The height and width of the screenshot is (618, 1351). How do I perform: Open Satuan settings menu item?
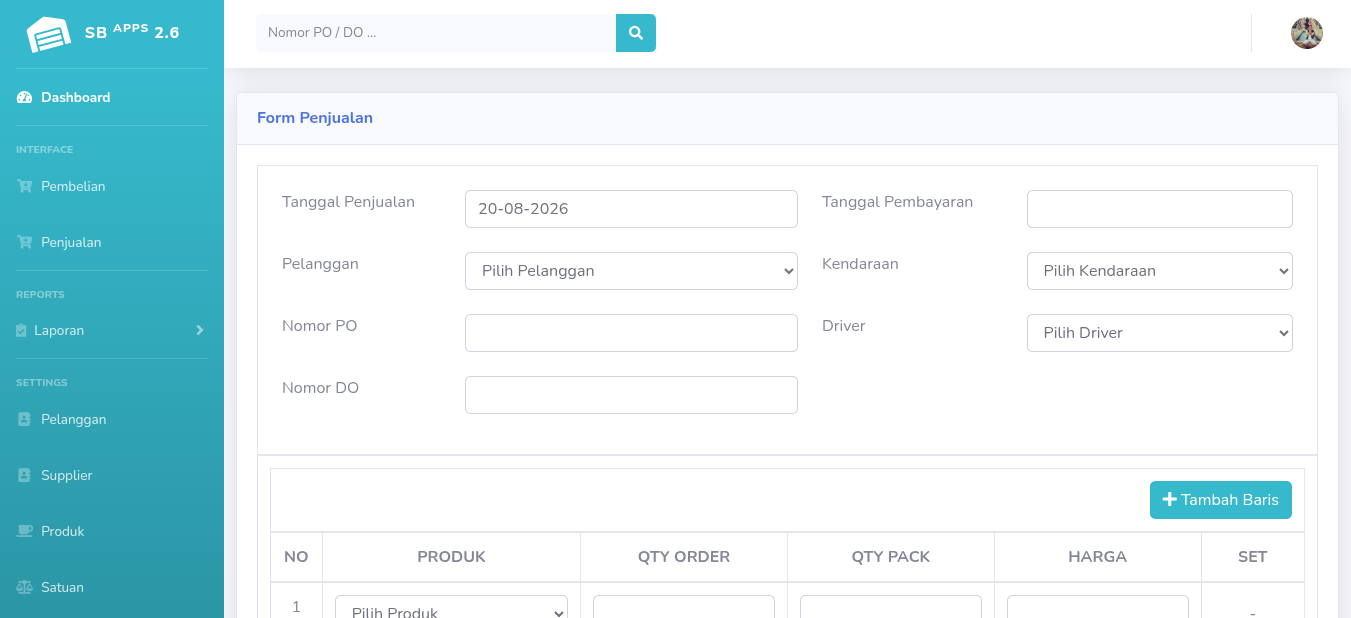click(x=112, y=587)
